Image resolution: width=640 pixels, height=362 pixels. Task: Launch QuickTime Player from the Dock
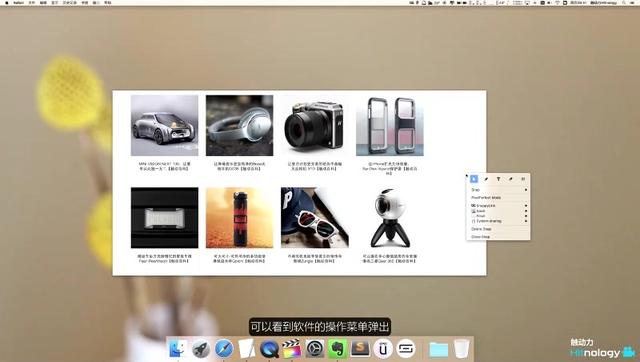click(x=269, y=349)
